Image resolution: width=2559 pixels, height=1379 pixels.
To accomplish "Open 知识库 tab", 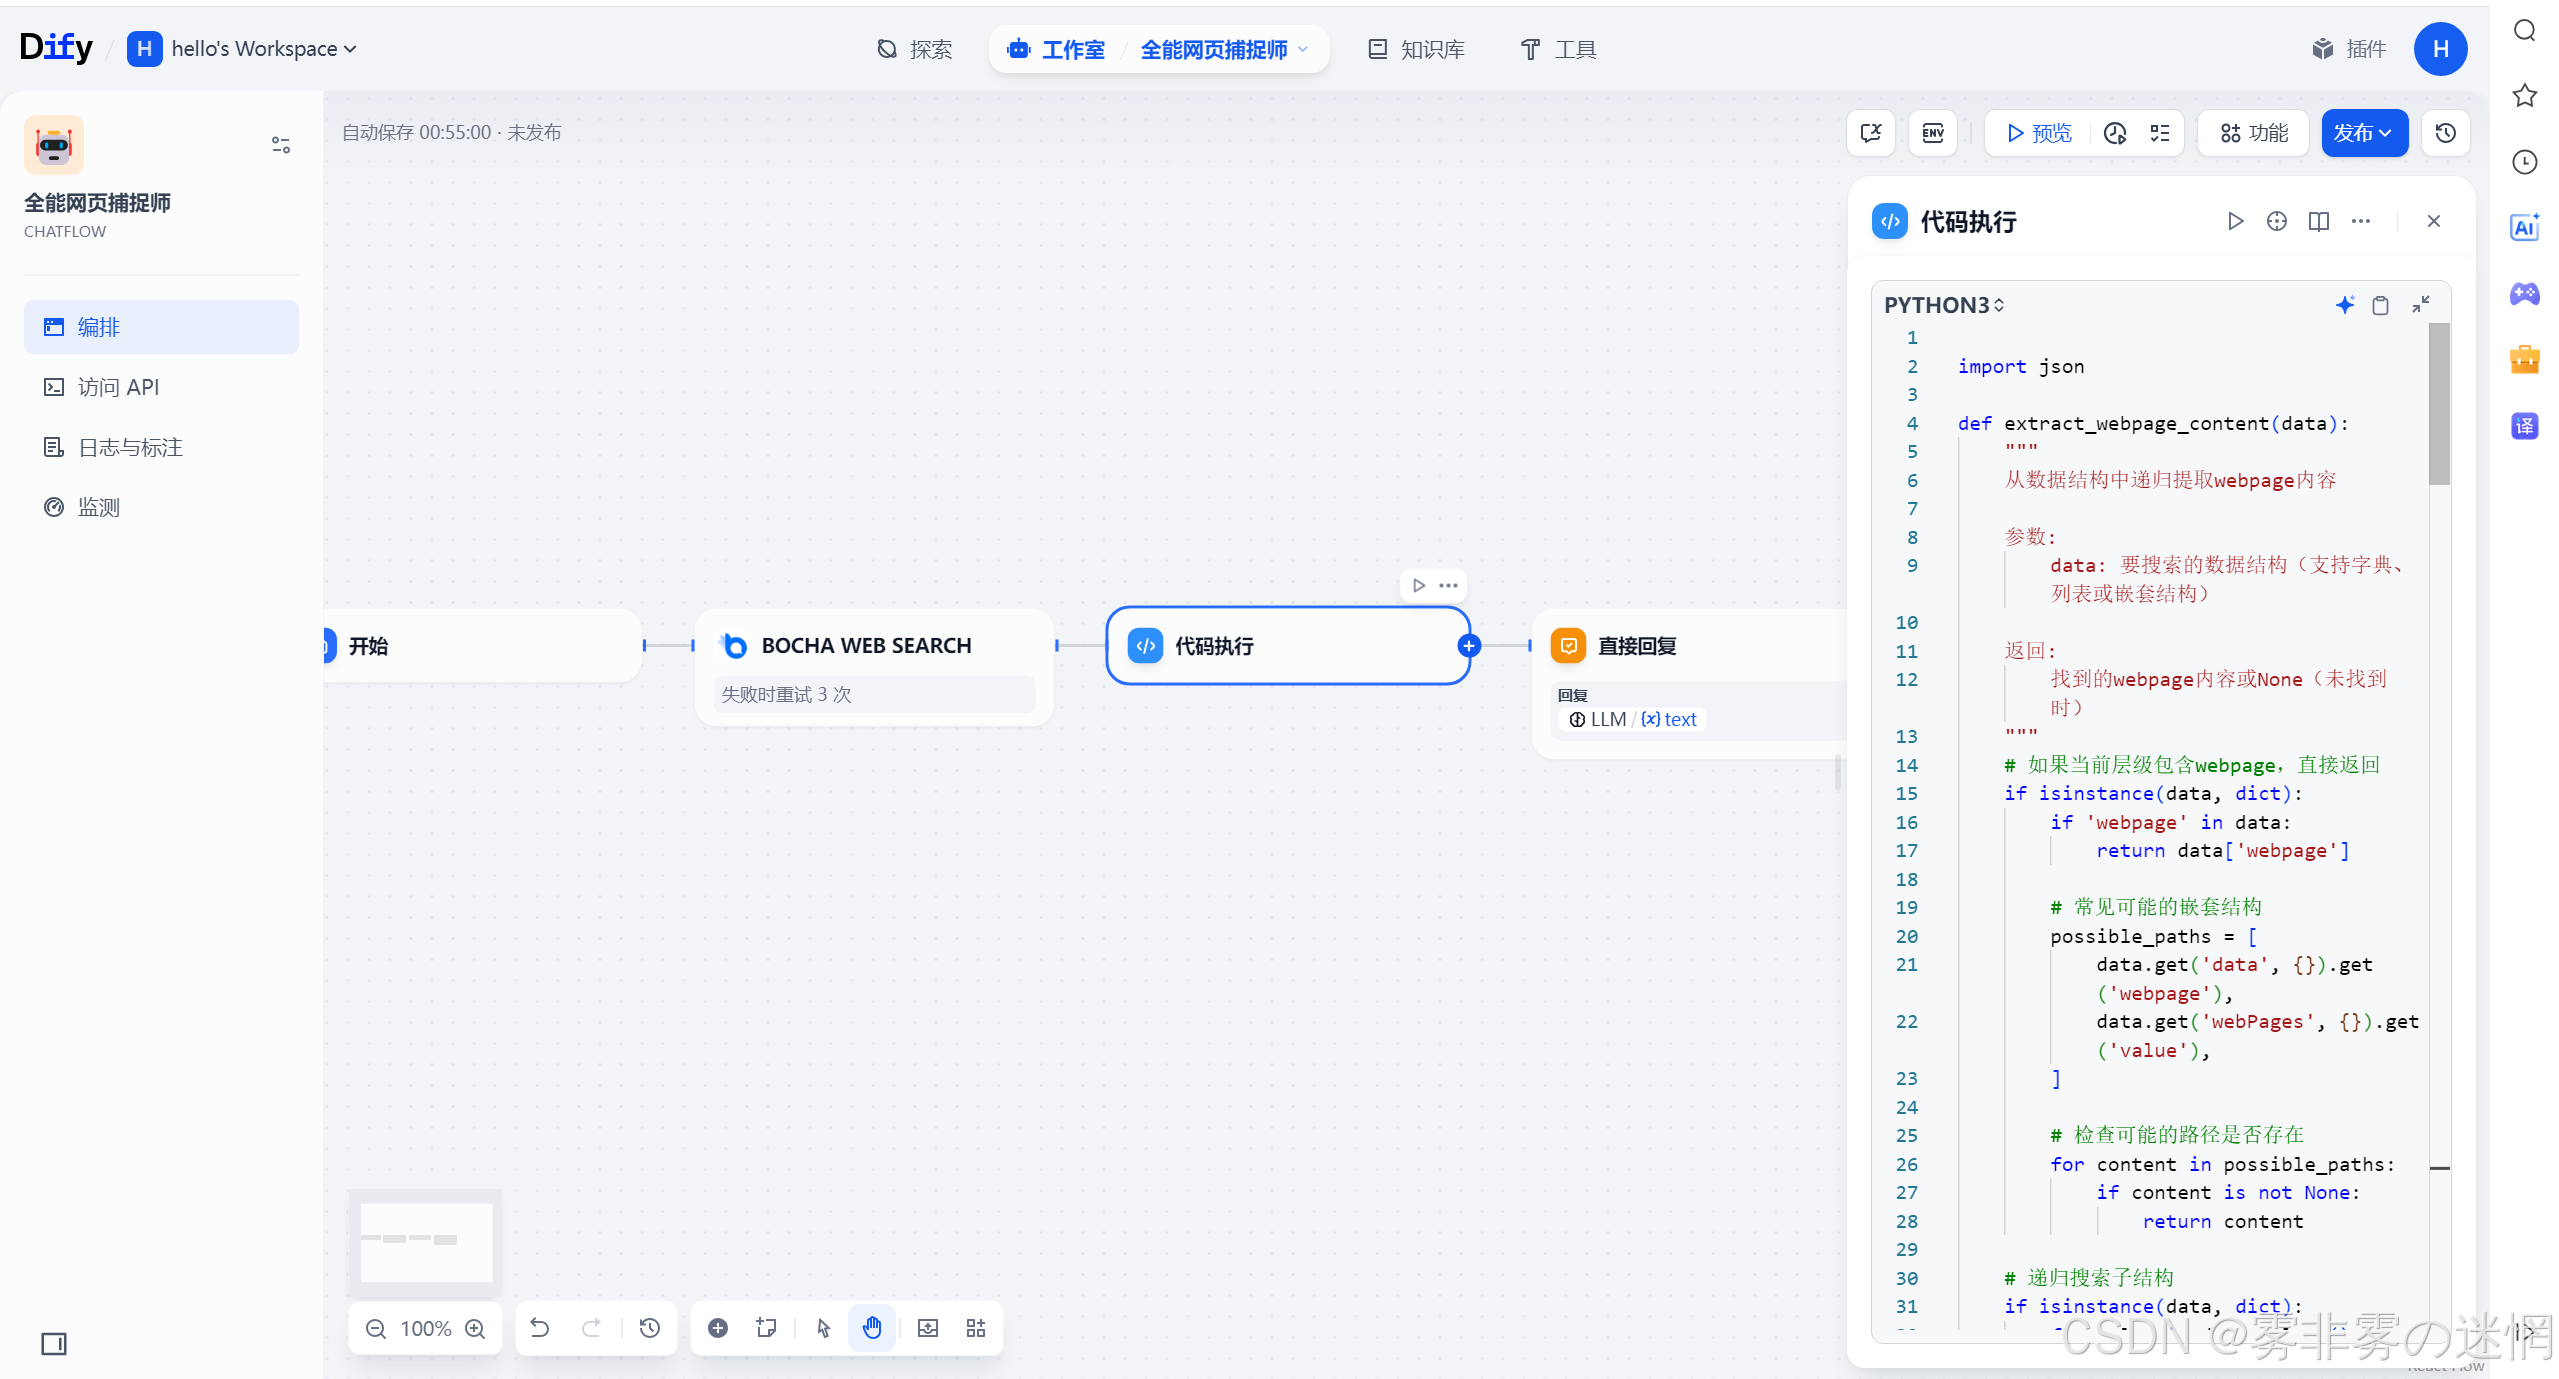I will [x=1416, y=49].
